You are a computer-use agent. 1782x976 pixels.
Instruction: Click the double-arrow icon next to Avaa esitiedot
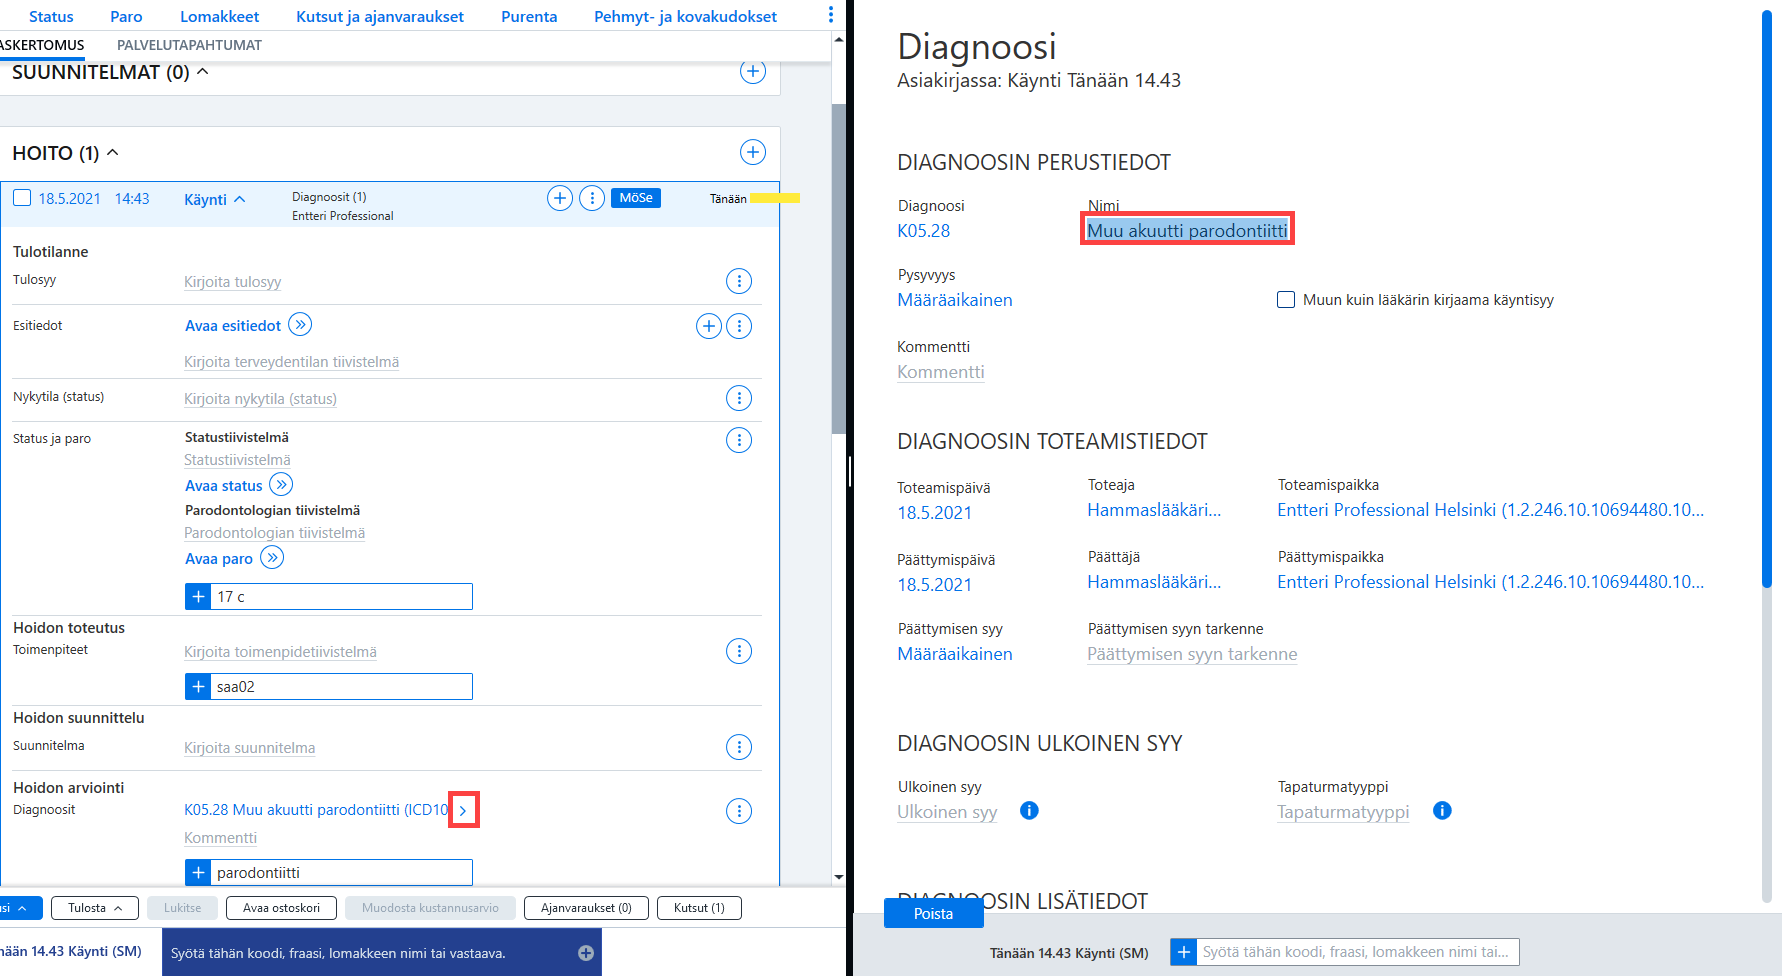point(300,325)
